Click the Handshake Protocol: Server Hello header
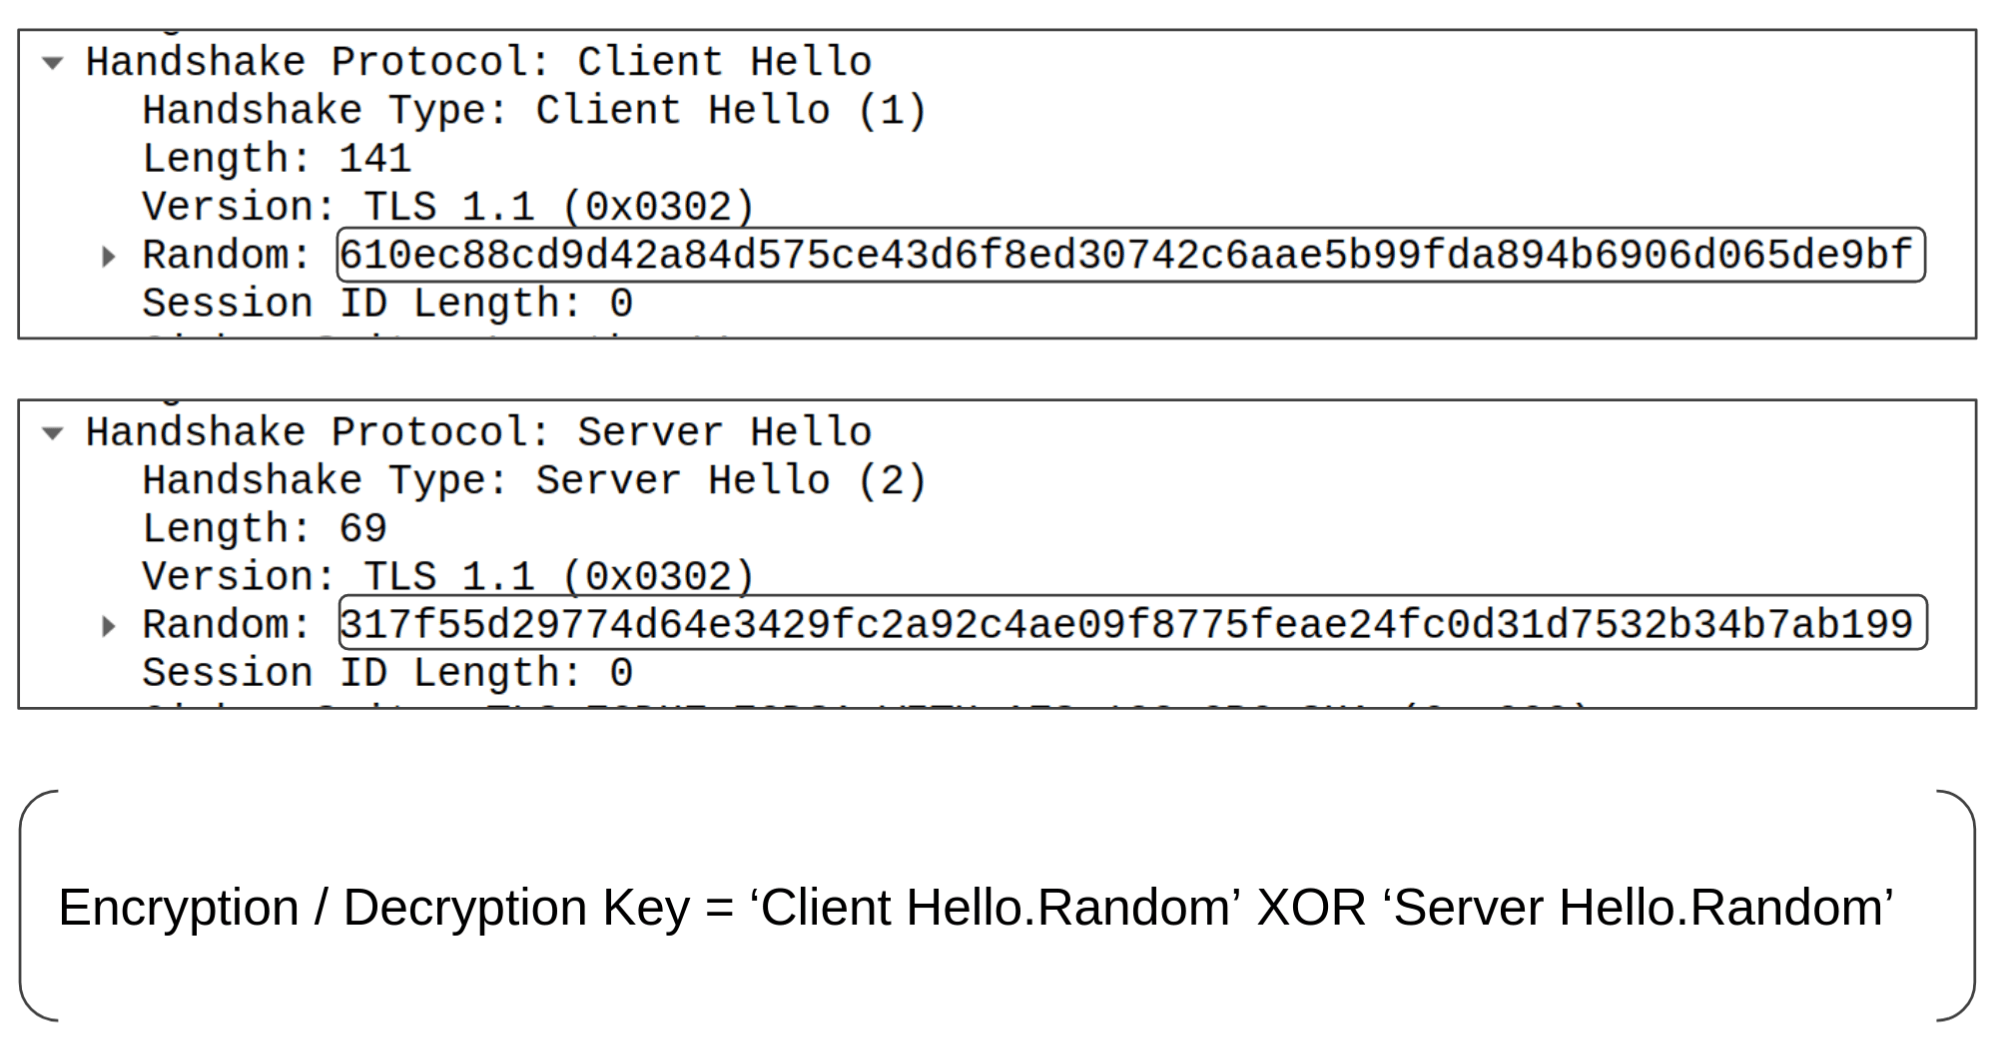This screenshot has height=1041, width=1999. [479, 432]
